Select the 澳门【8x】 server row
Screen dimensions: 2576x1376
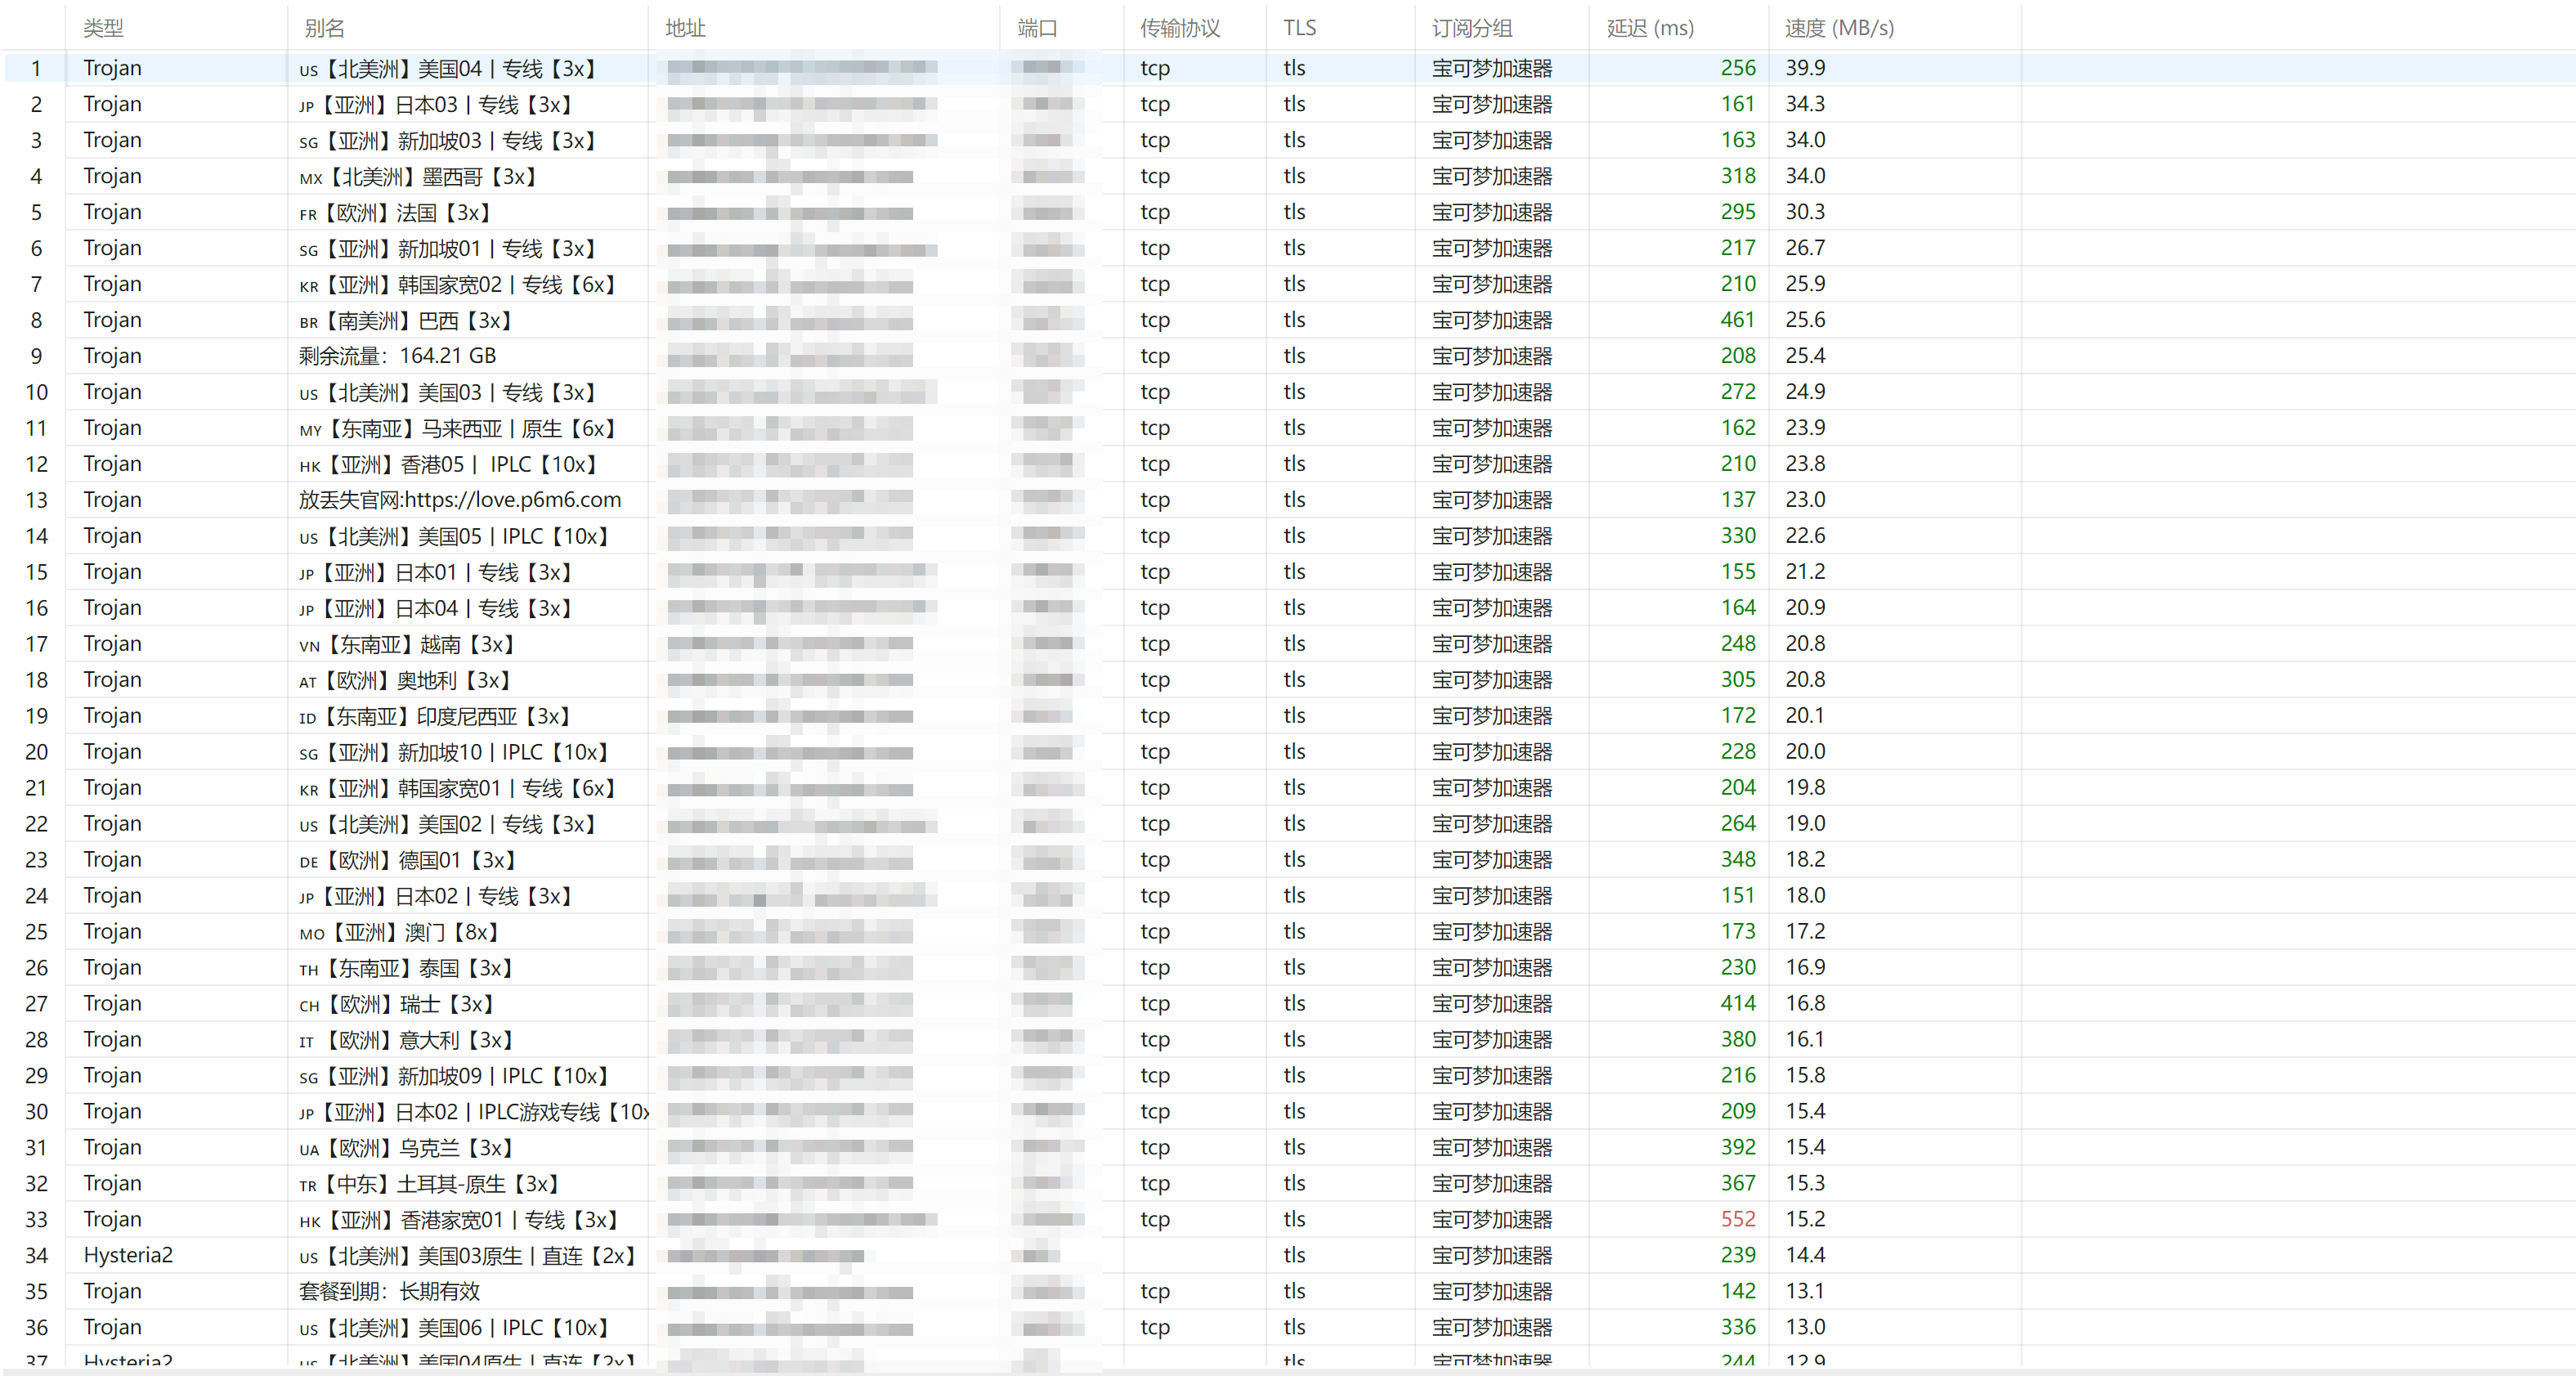click(1288, 932)
